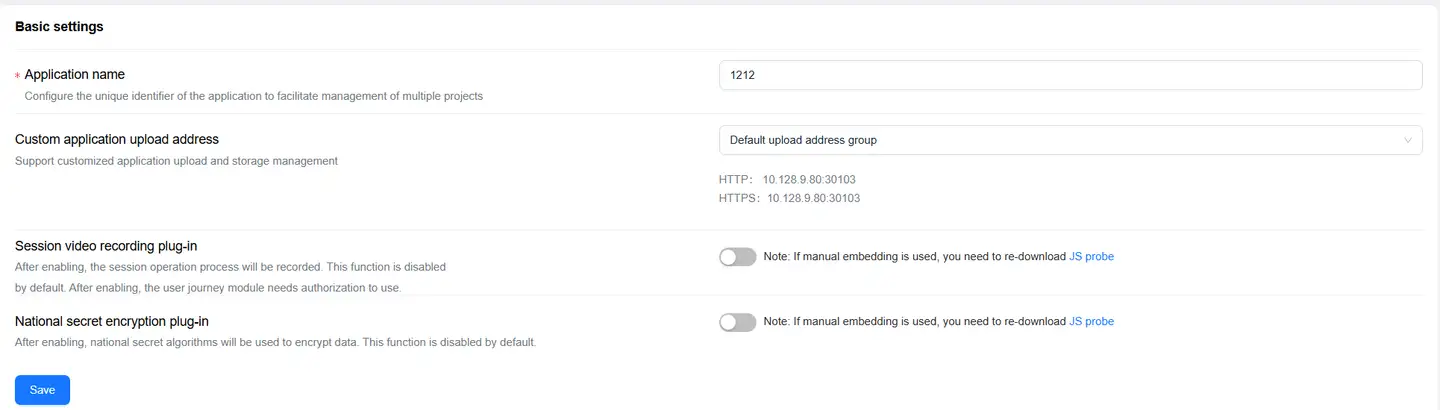1440x410 pixels.
Task: Toggle the National secret encryption plug-in switch
Action: coord(737,322)
